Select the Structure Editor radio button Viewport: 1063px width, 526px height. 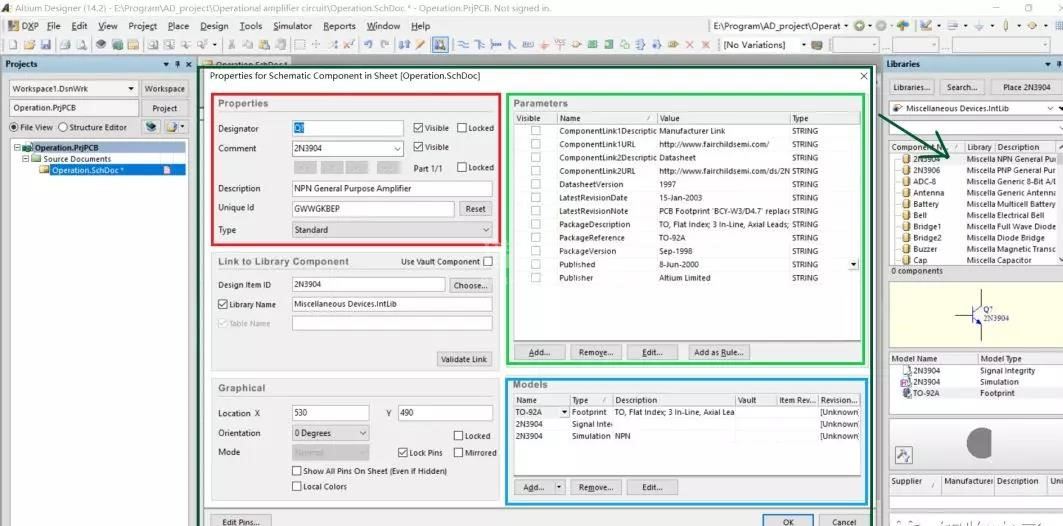[63, 127]
